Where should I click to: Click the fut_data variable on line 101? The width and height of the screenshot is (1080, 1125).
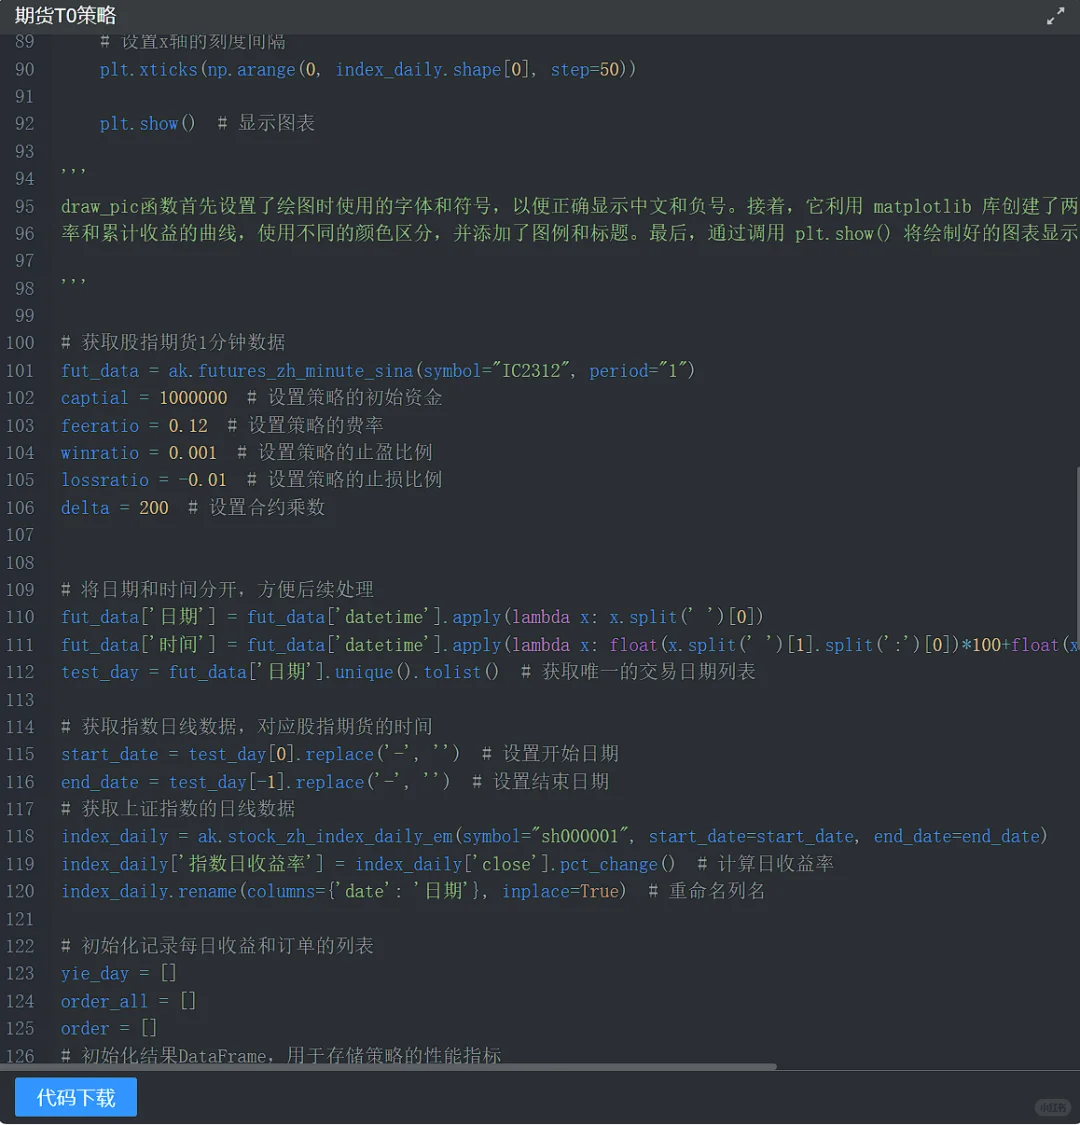100,371
